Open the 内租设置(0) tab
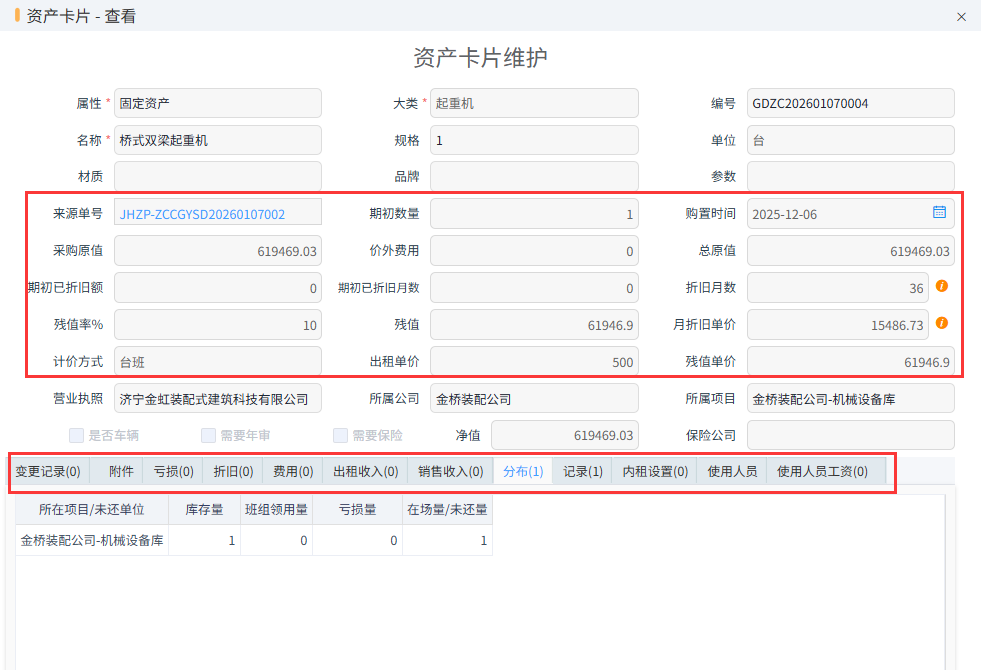Screen dimensions: 981x670 [x=651, y=471]
